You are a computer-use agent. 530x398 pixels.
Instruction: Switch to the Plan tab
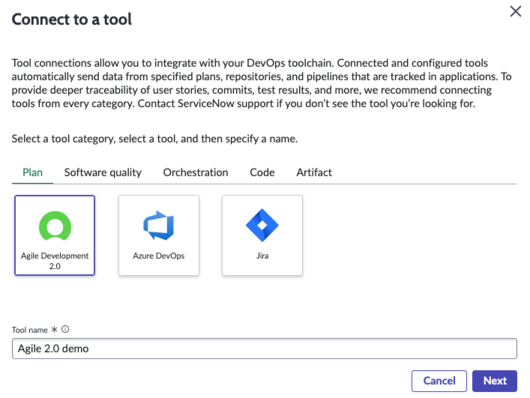[x=32, y=173]
